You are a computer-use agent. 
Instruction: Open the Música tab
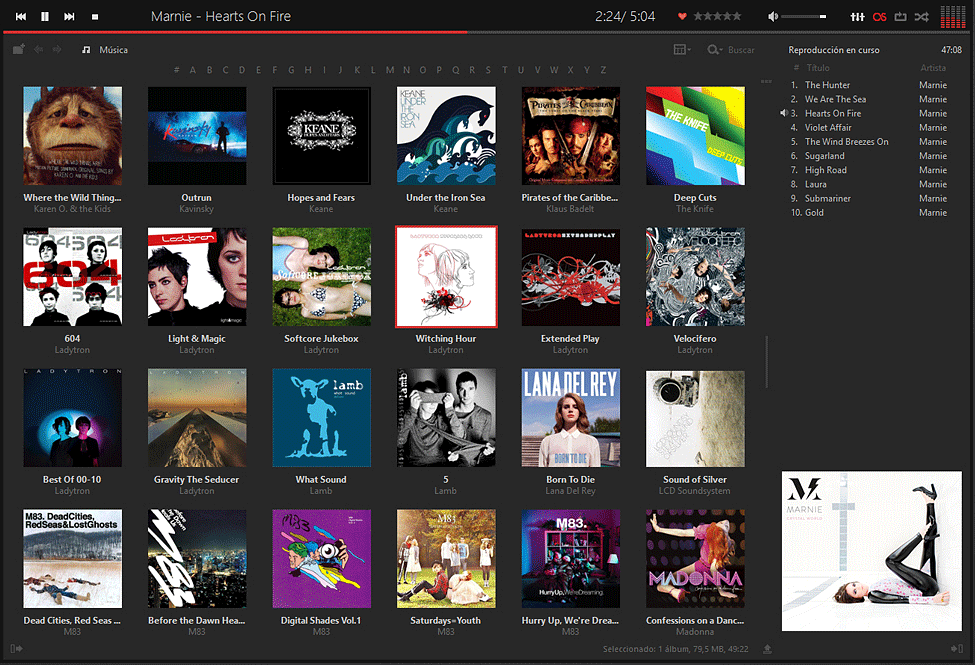tap(113, 50)
